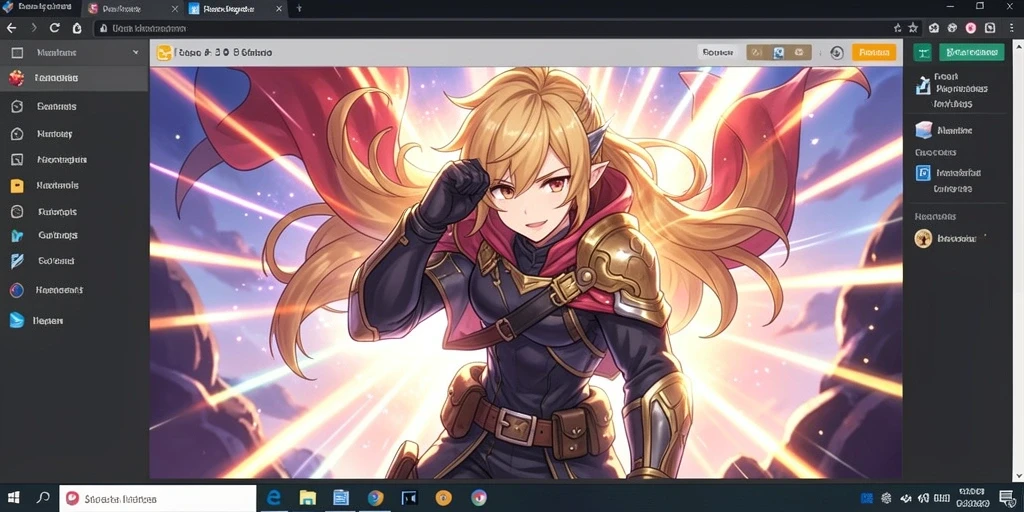
Task: Click the dark square app icon on the taskbar
Action: [409, 498]
